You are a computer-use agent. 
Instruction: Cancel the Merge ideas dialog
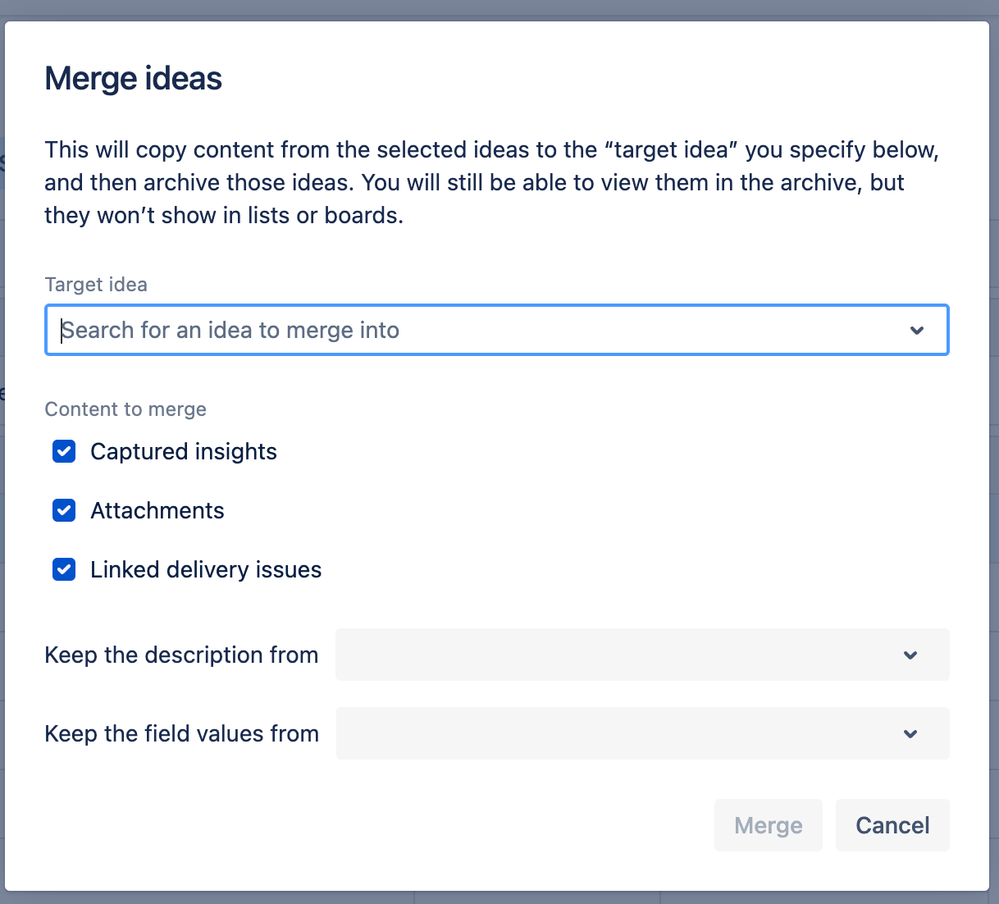click(x=892, y=825)
